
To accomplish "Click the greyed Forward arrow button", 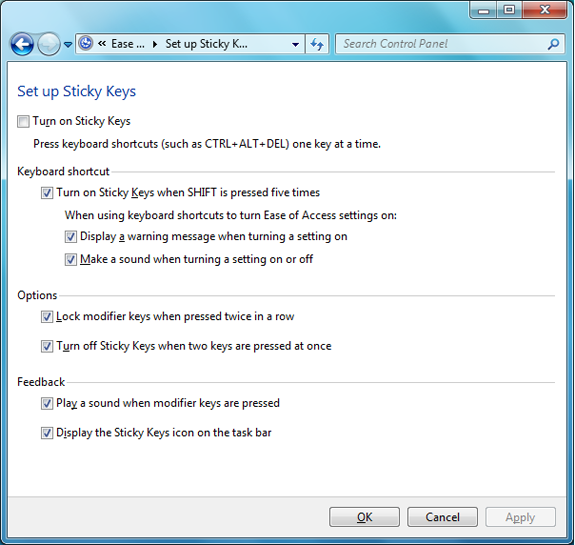I will coord(49,44).
